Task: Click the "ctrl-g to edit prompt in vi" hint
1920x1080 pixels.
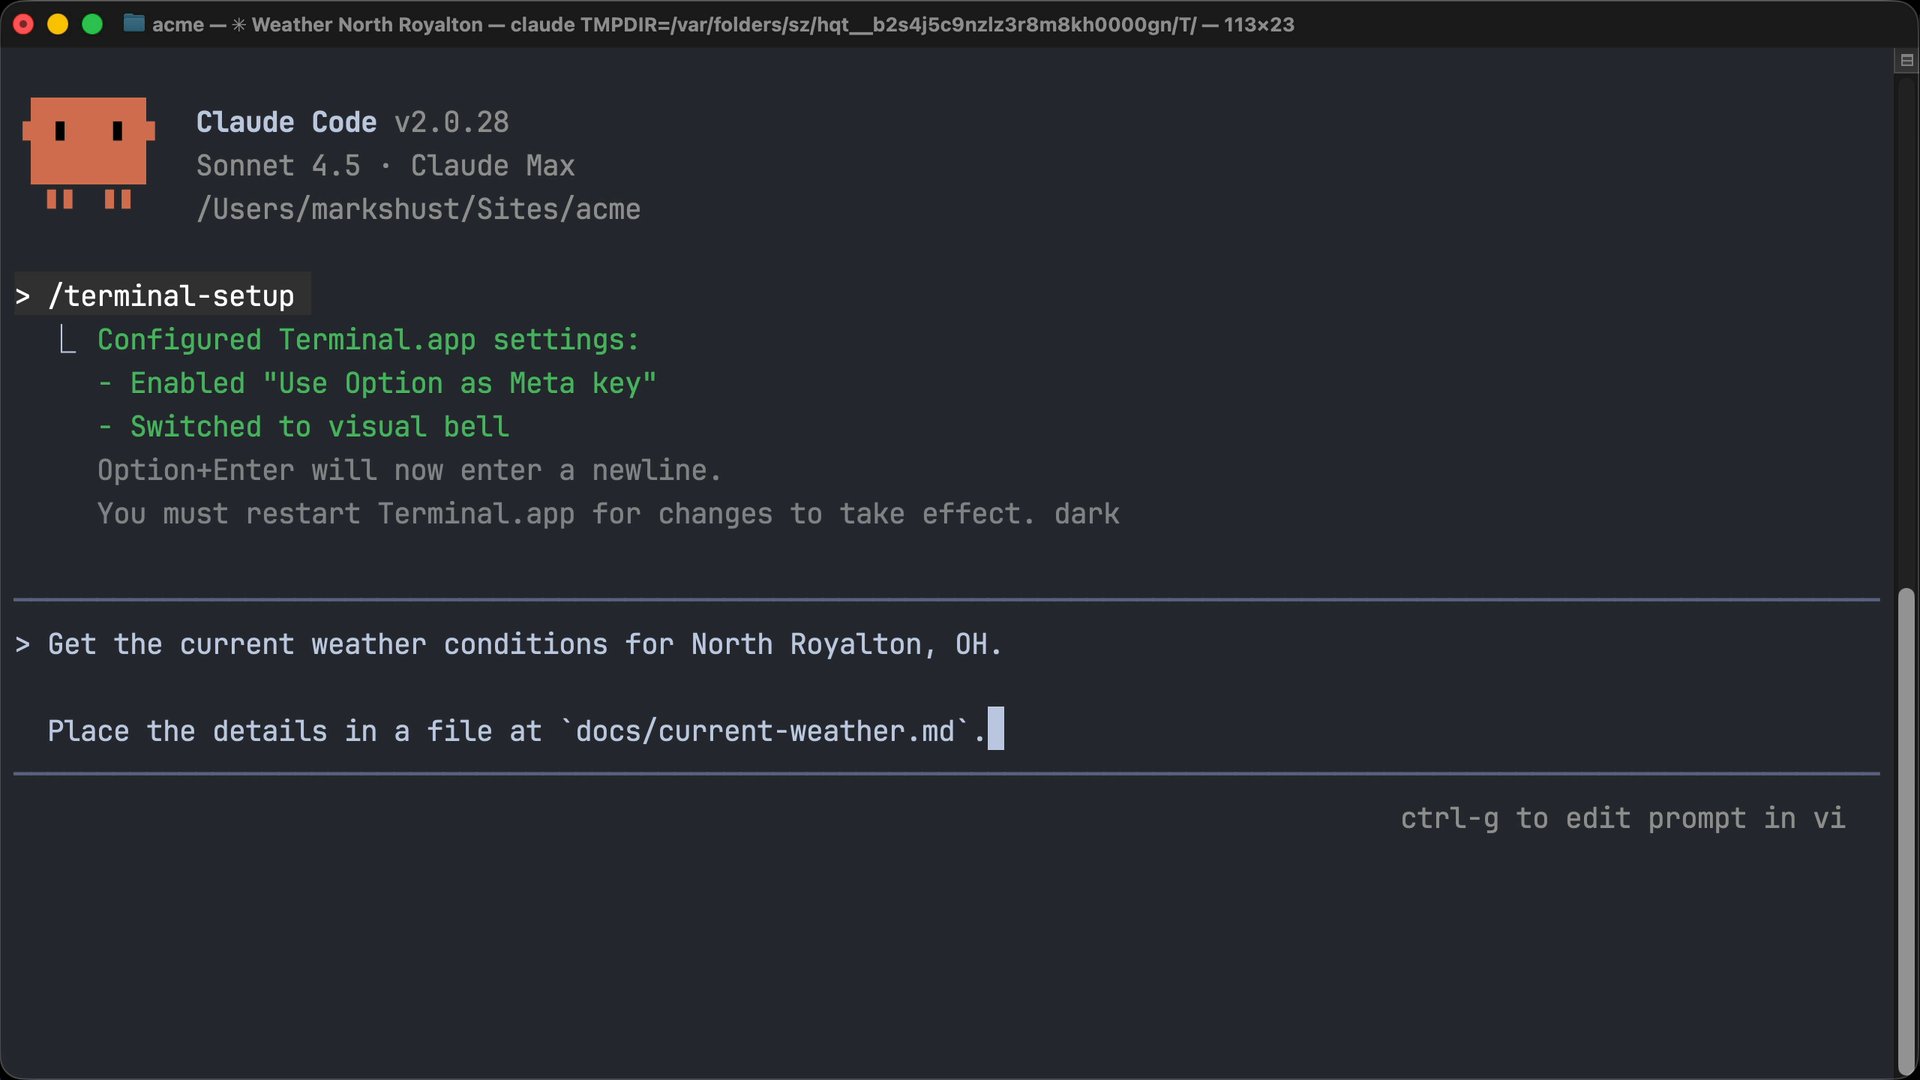Action: point(1622,818)
